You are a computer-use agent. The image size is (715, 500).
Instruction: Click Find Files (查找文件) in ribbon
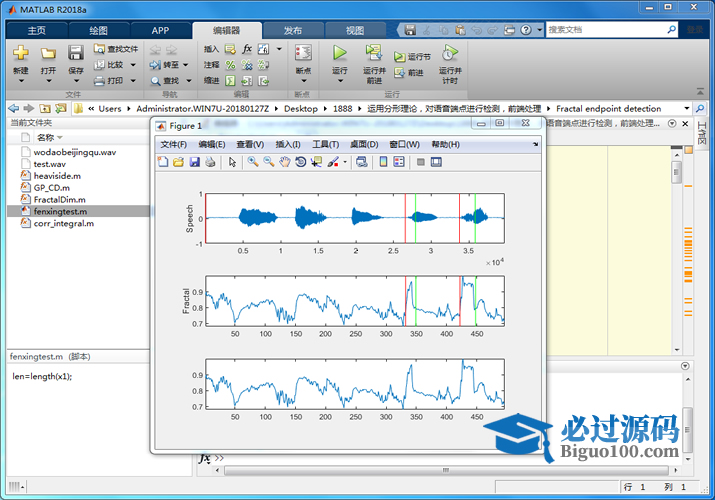coord(116,49)
